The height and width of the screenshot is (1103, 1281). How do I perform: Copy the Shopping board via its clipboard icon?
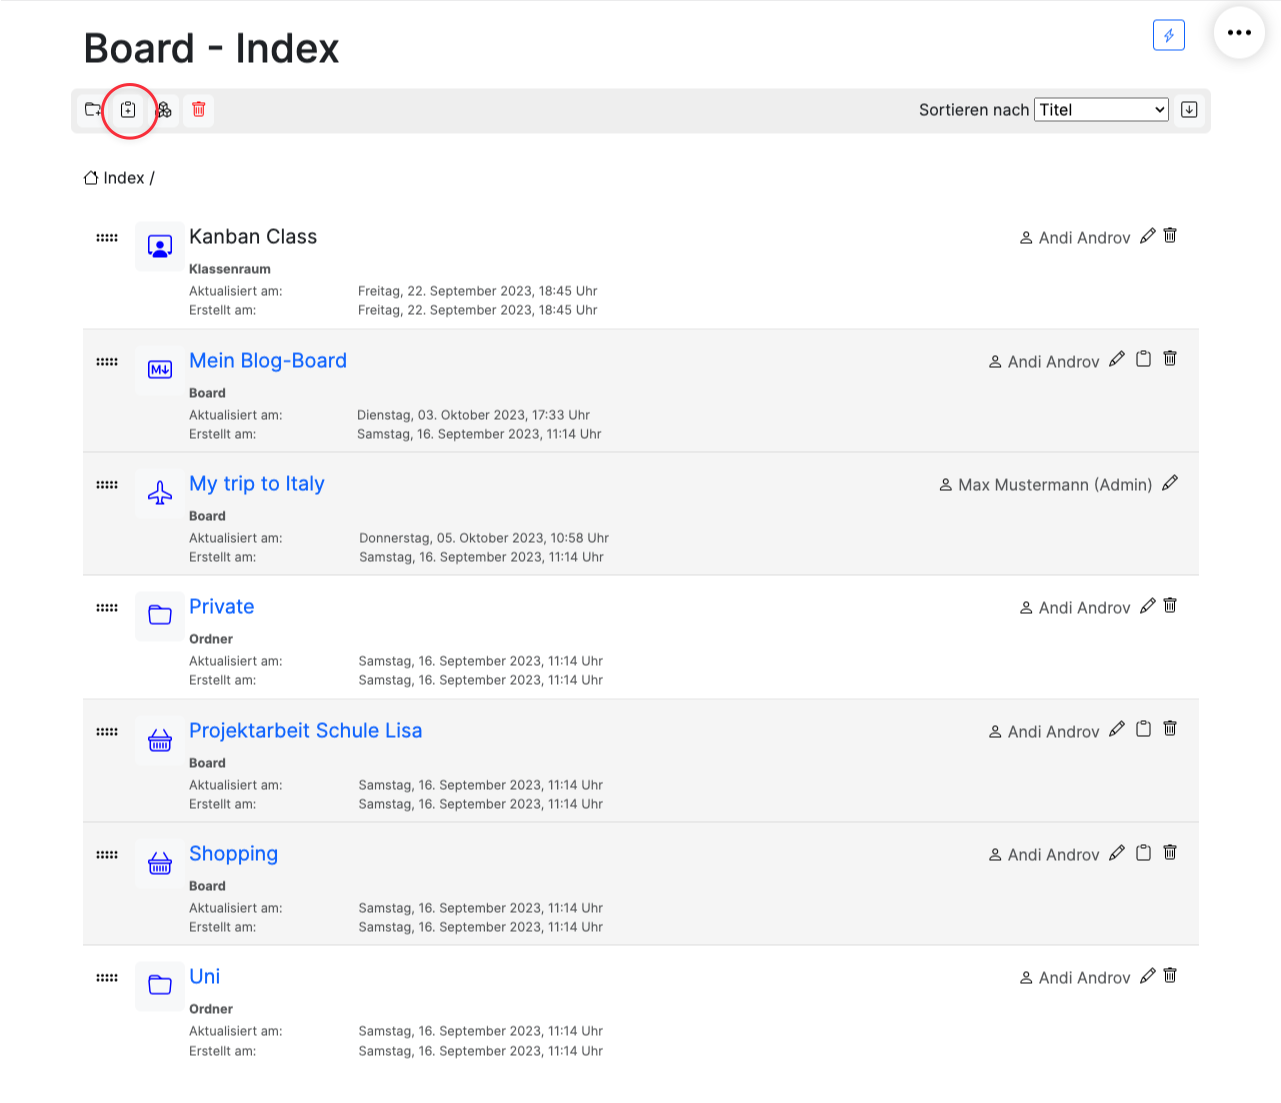pos(1144,852)
